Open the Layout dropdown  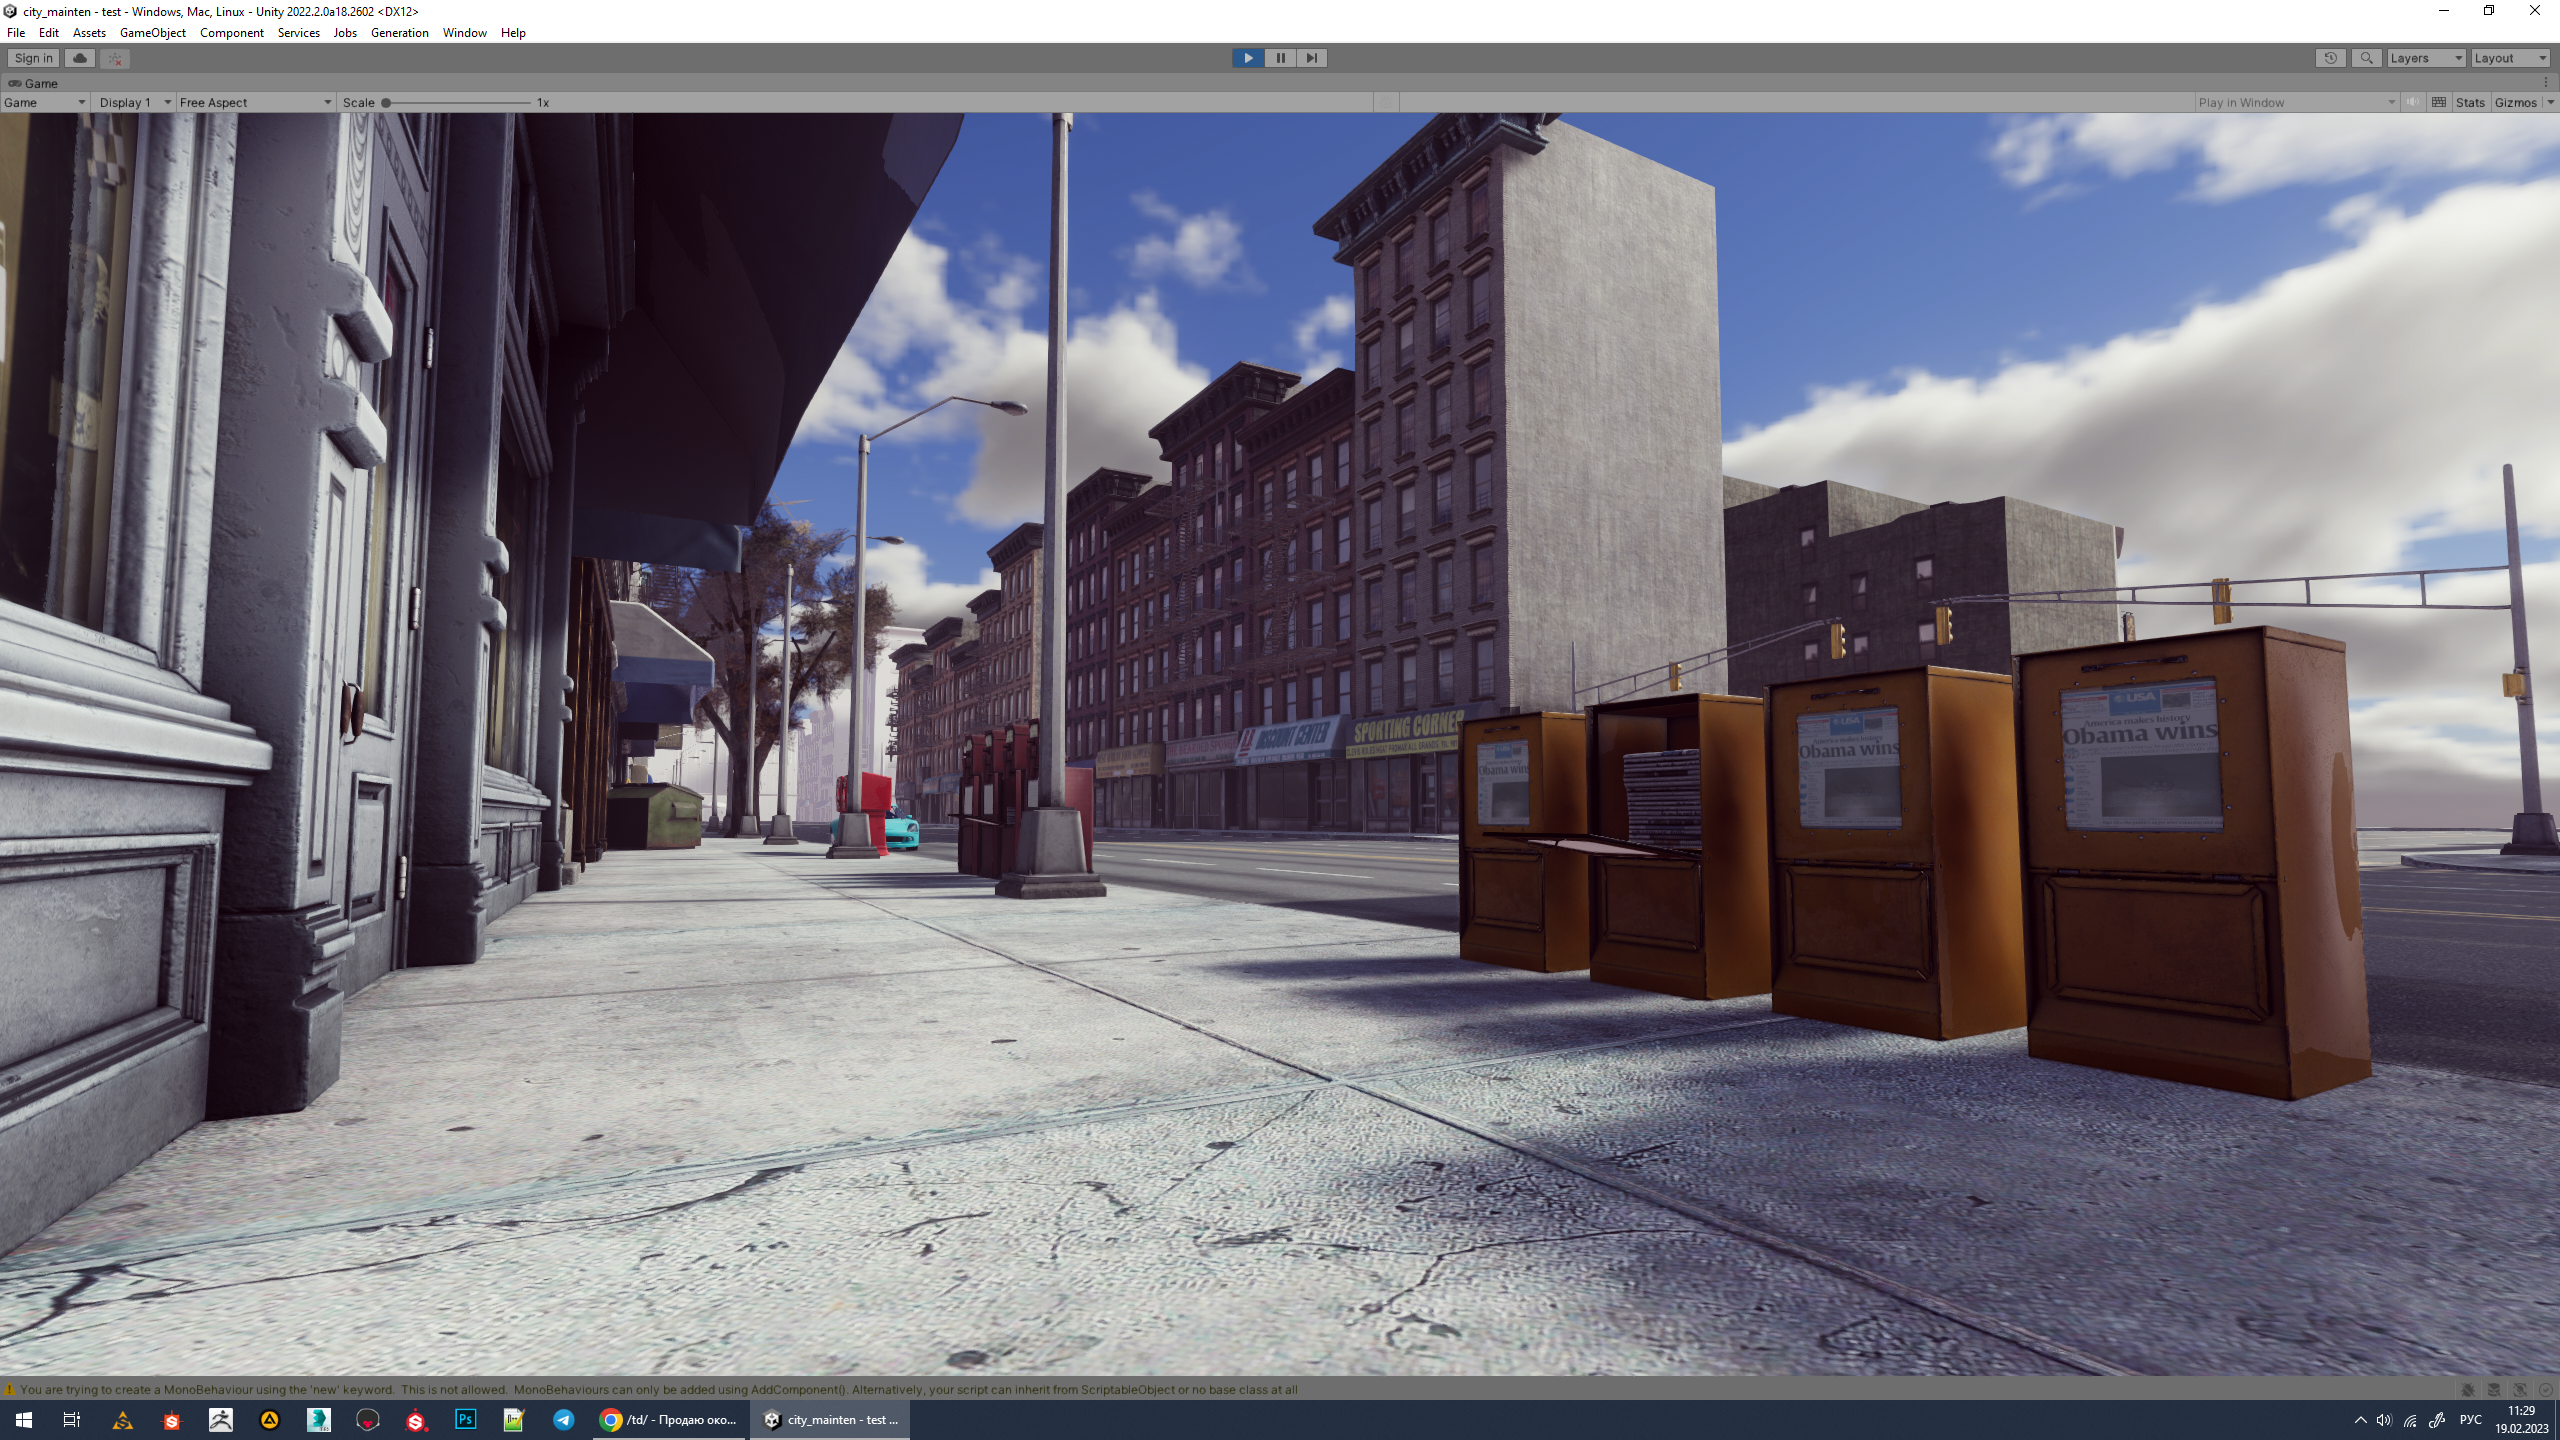(2509, 58)
